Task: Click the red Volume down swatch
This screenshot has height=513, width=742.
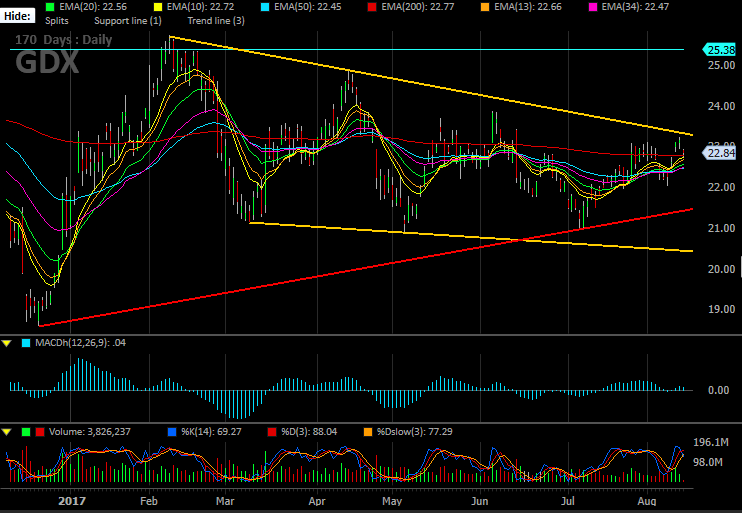Action: 40,432
